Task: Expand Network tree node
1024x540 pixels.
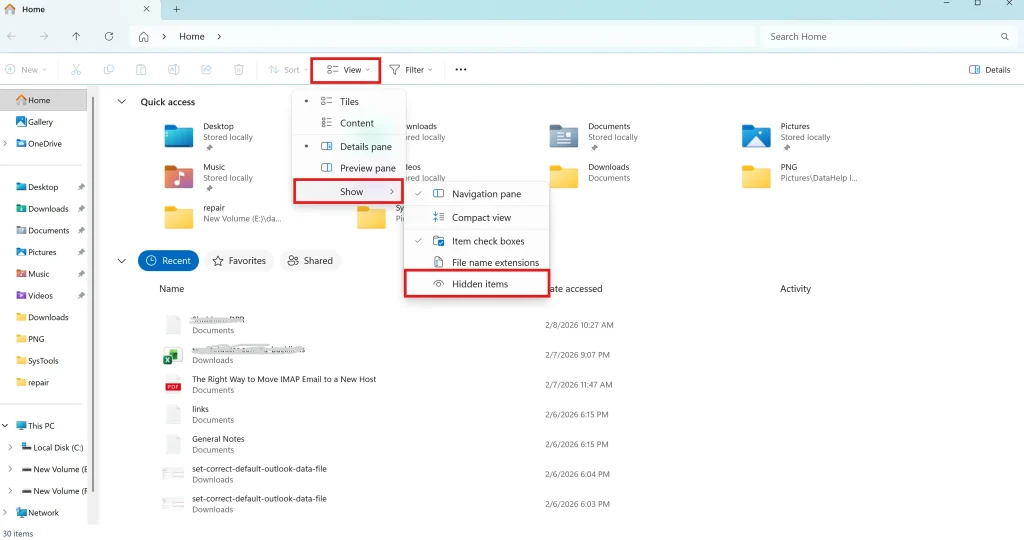Action: tap(5, 513)
